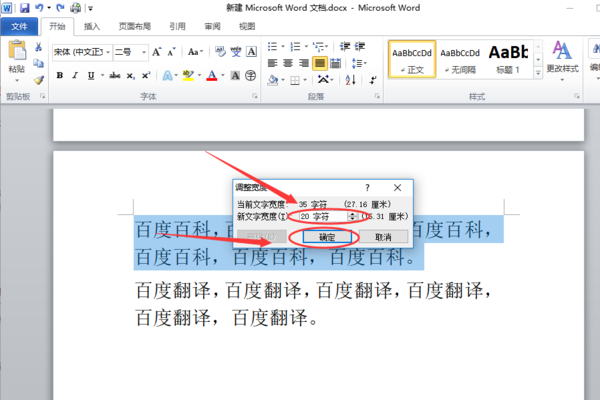The image size is (600, 400).
Task: Click the paragraph Shading paint bucket
Action: (x=273, y=80)
